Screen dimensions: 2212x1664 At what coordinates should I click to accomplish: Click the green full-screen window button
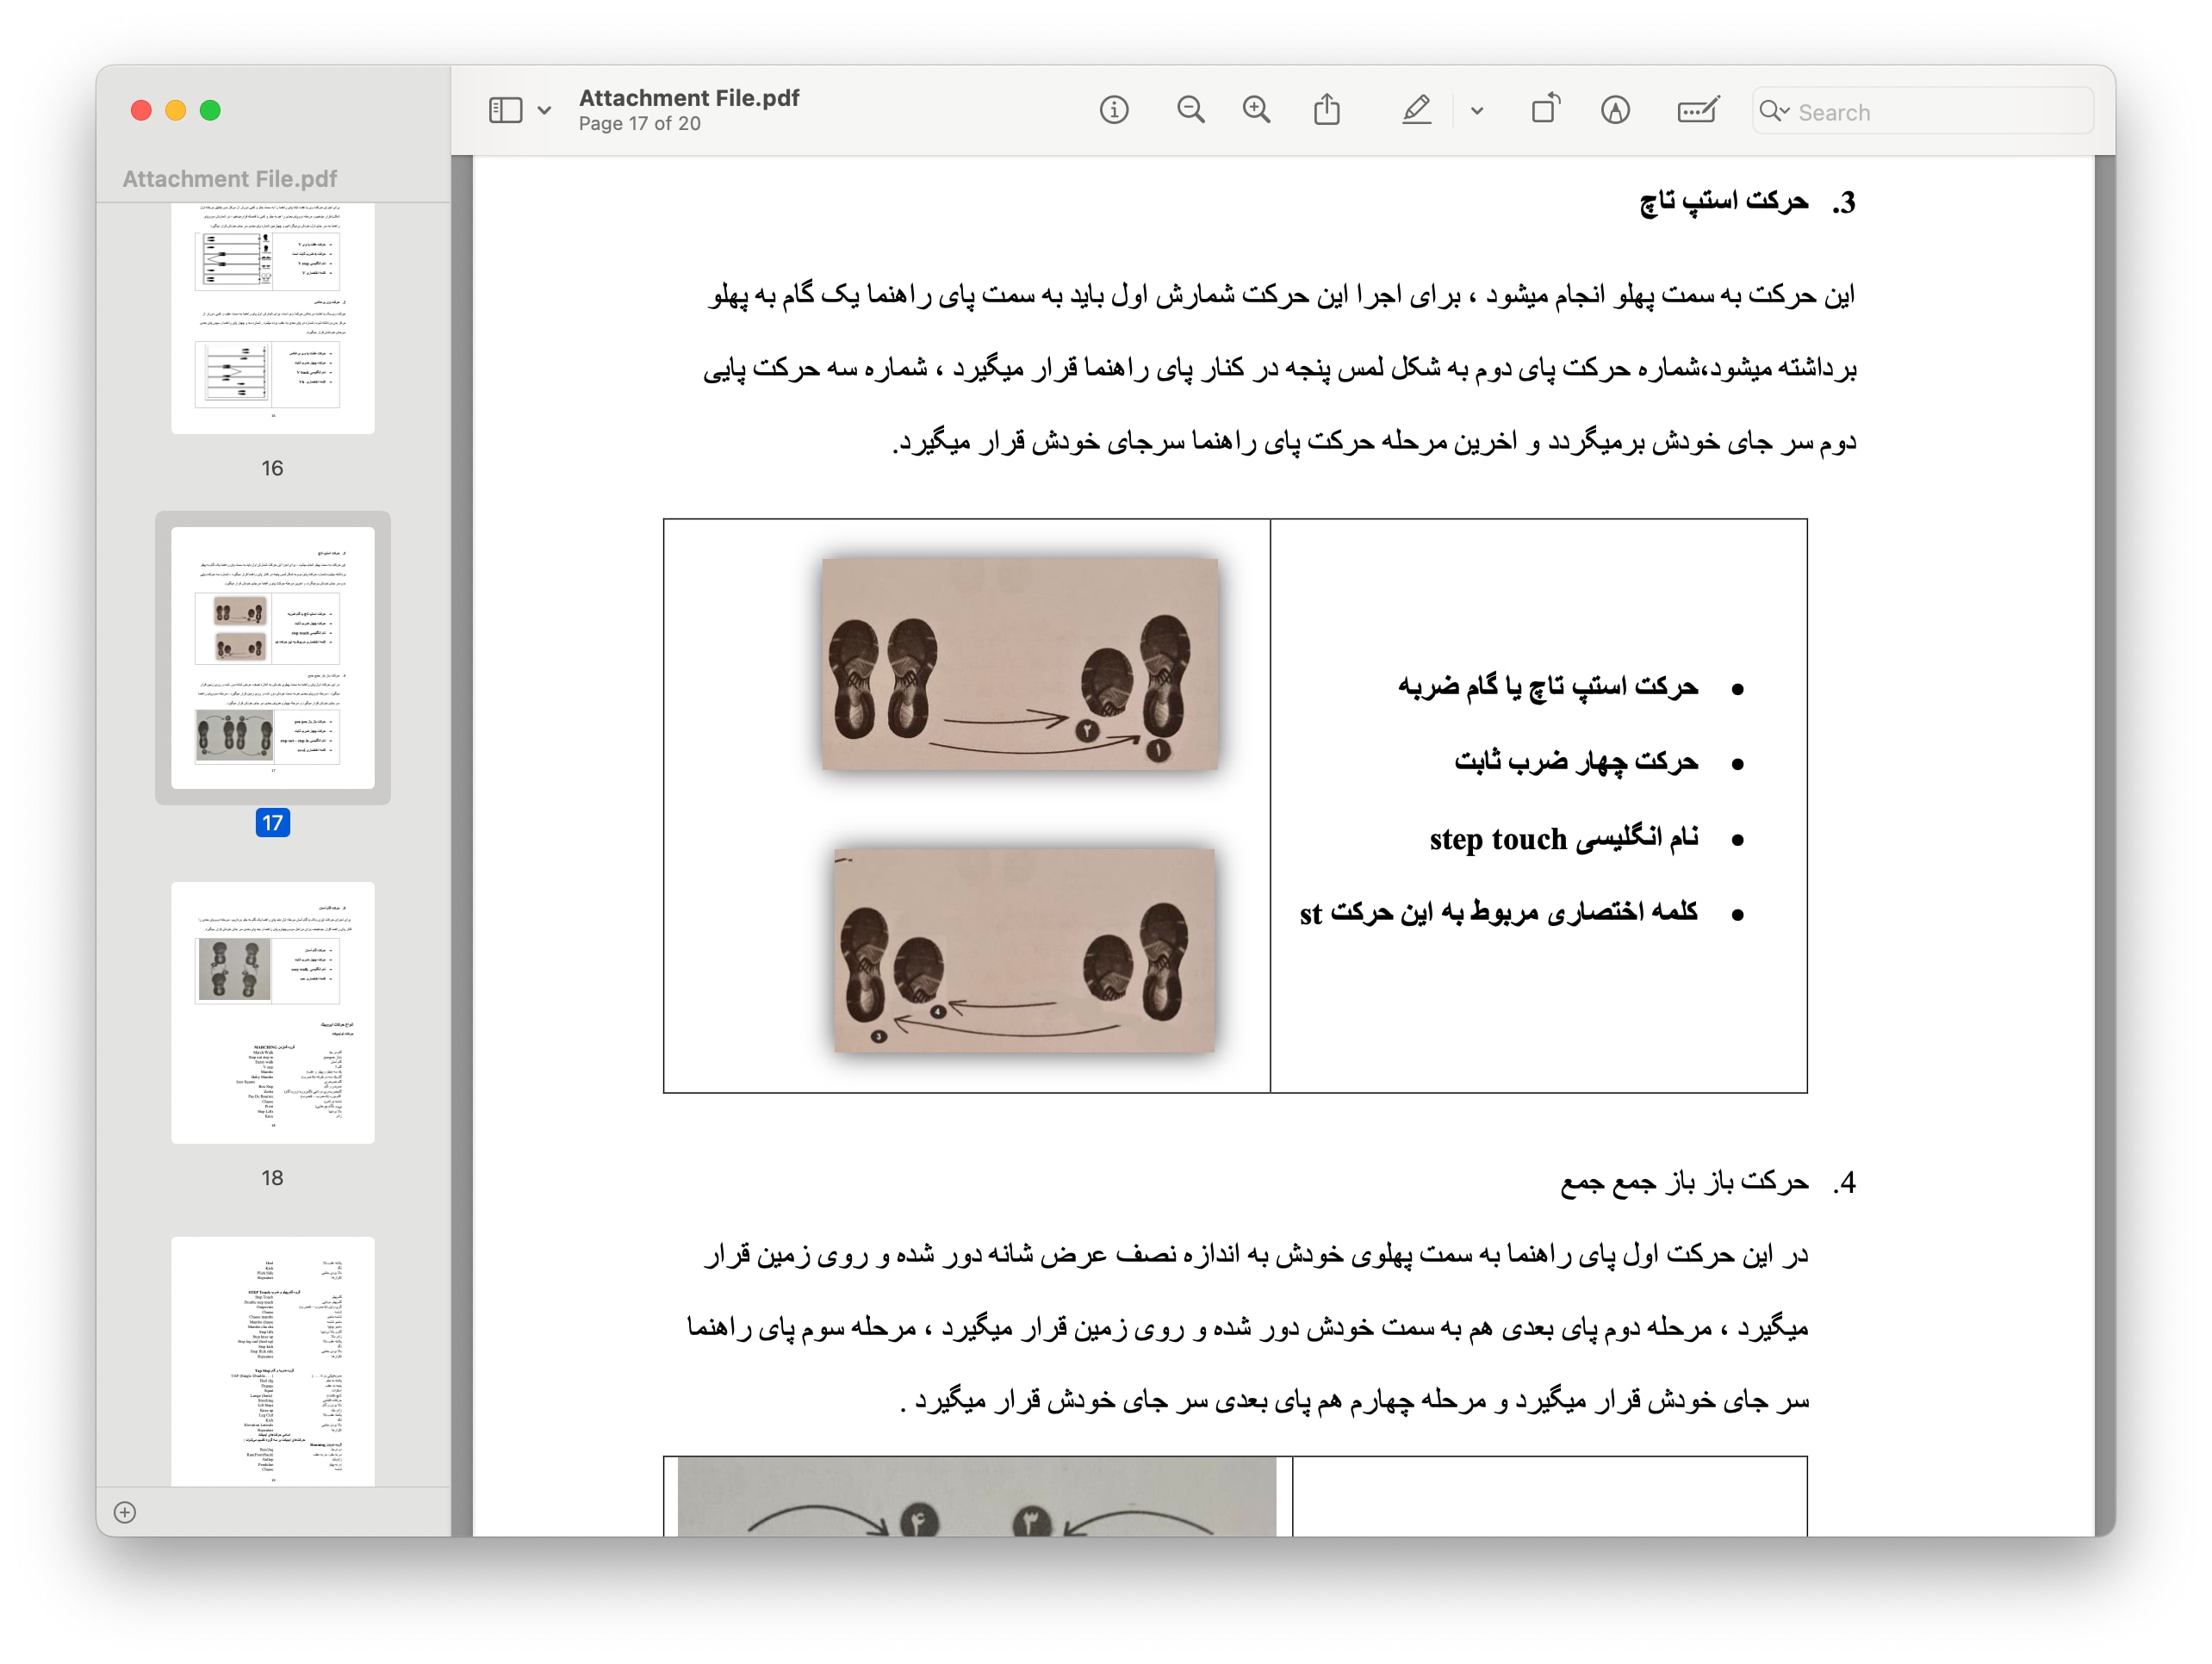coord(210,110)
